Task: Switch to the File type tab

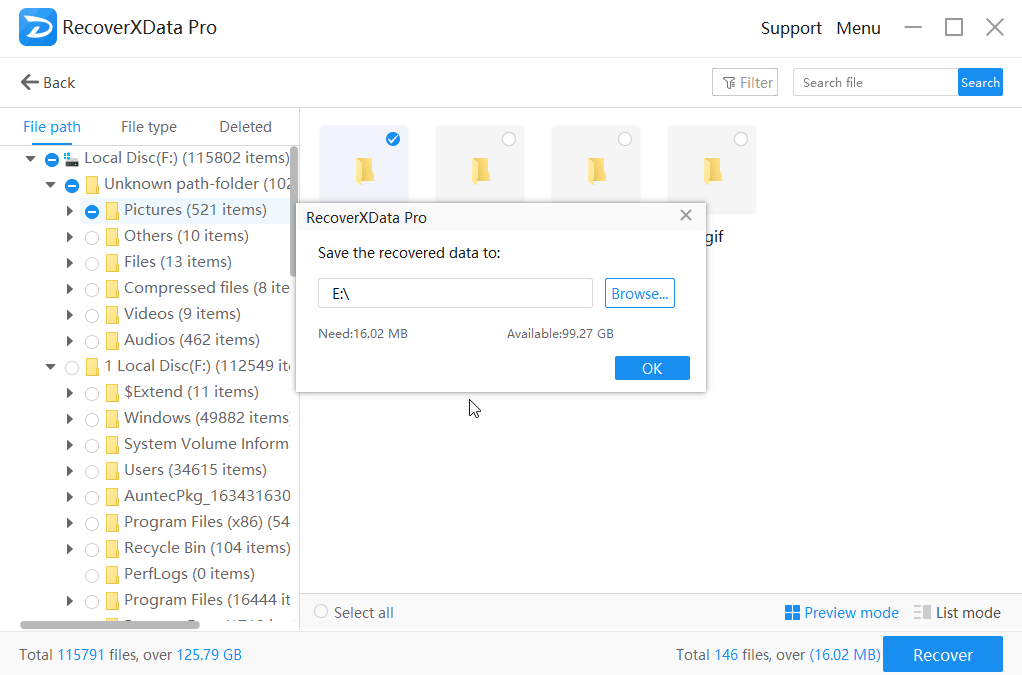Action: point(149,127)
